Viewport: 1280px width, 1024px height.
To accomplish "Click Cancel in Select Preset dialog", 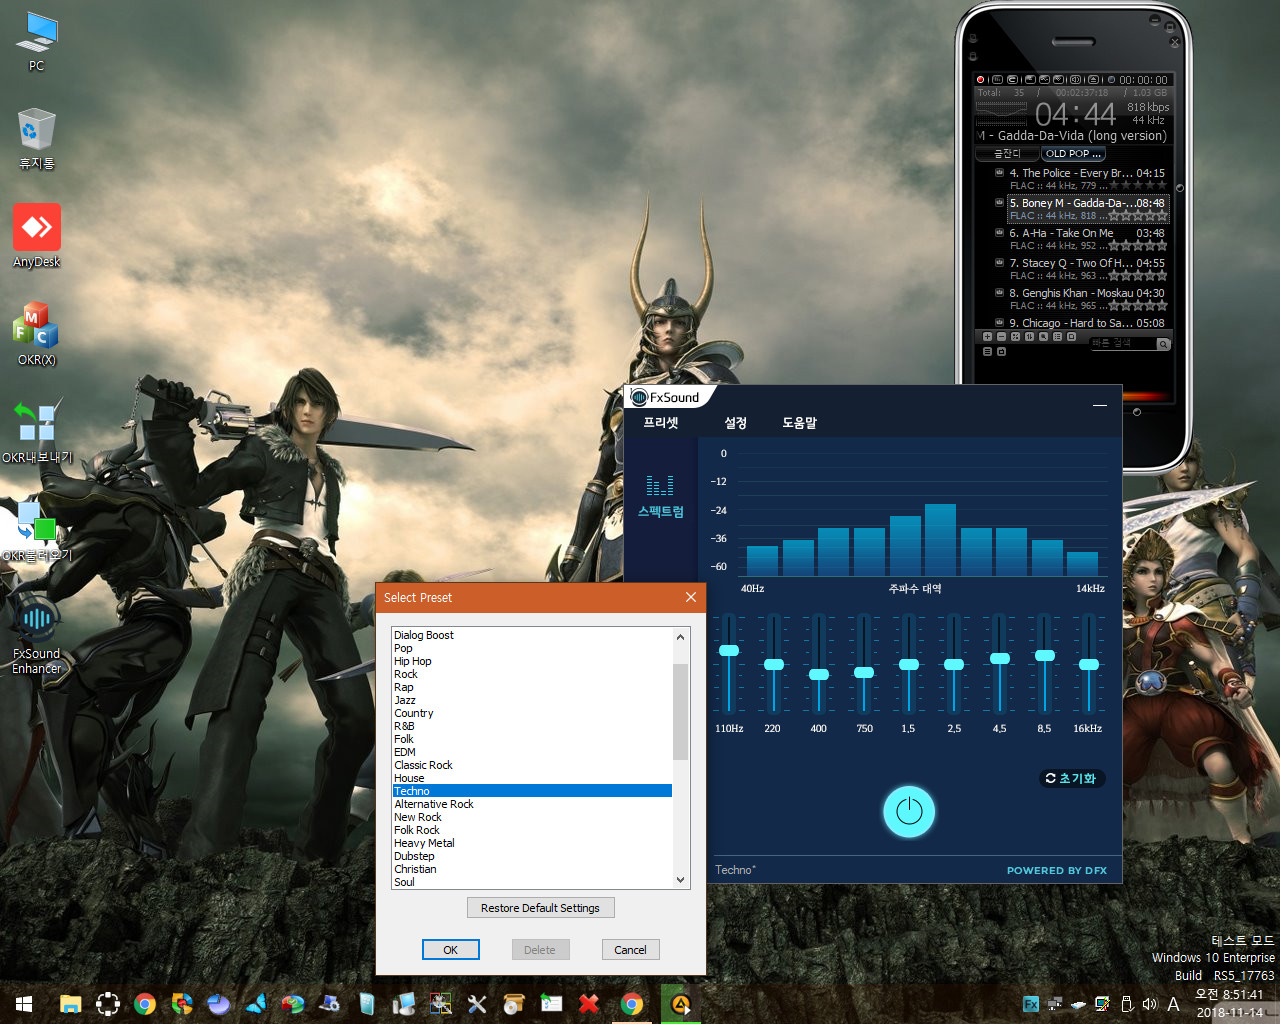I will [x=630, y=950].
